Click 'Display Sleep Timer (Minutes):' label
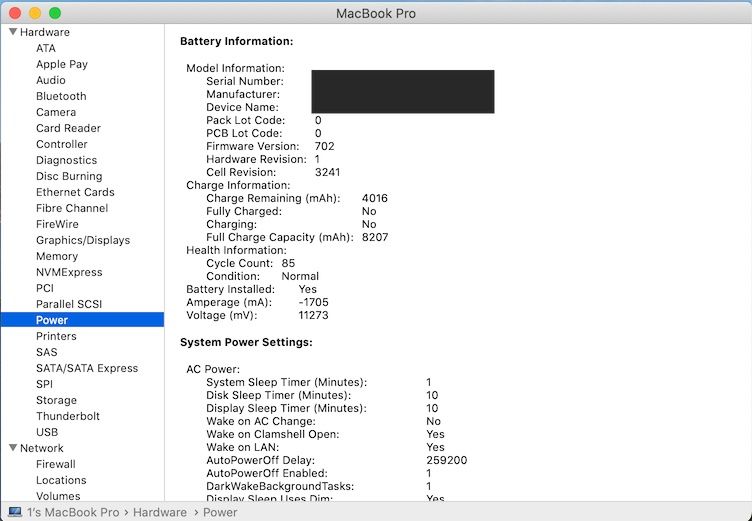The image size is (752, 521). tap(286, 408)
